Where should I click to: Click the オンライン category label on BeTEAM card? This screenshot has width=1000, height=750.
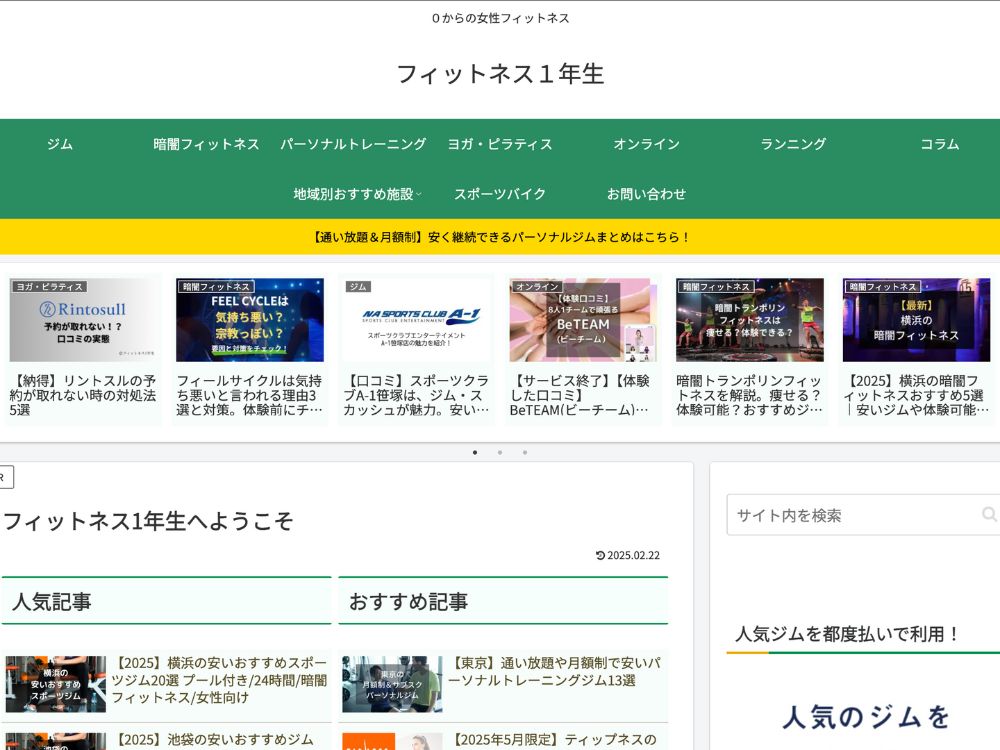click(x=537, y=287)
